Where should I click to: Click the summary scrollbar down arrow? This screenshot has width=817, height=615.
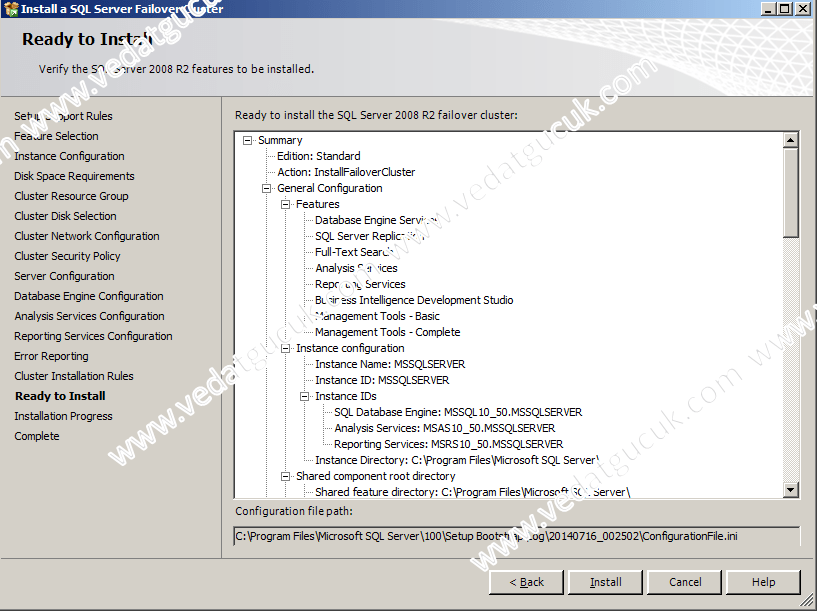coord(790,489)
